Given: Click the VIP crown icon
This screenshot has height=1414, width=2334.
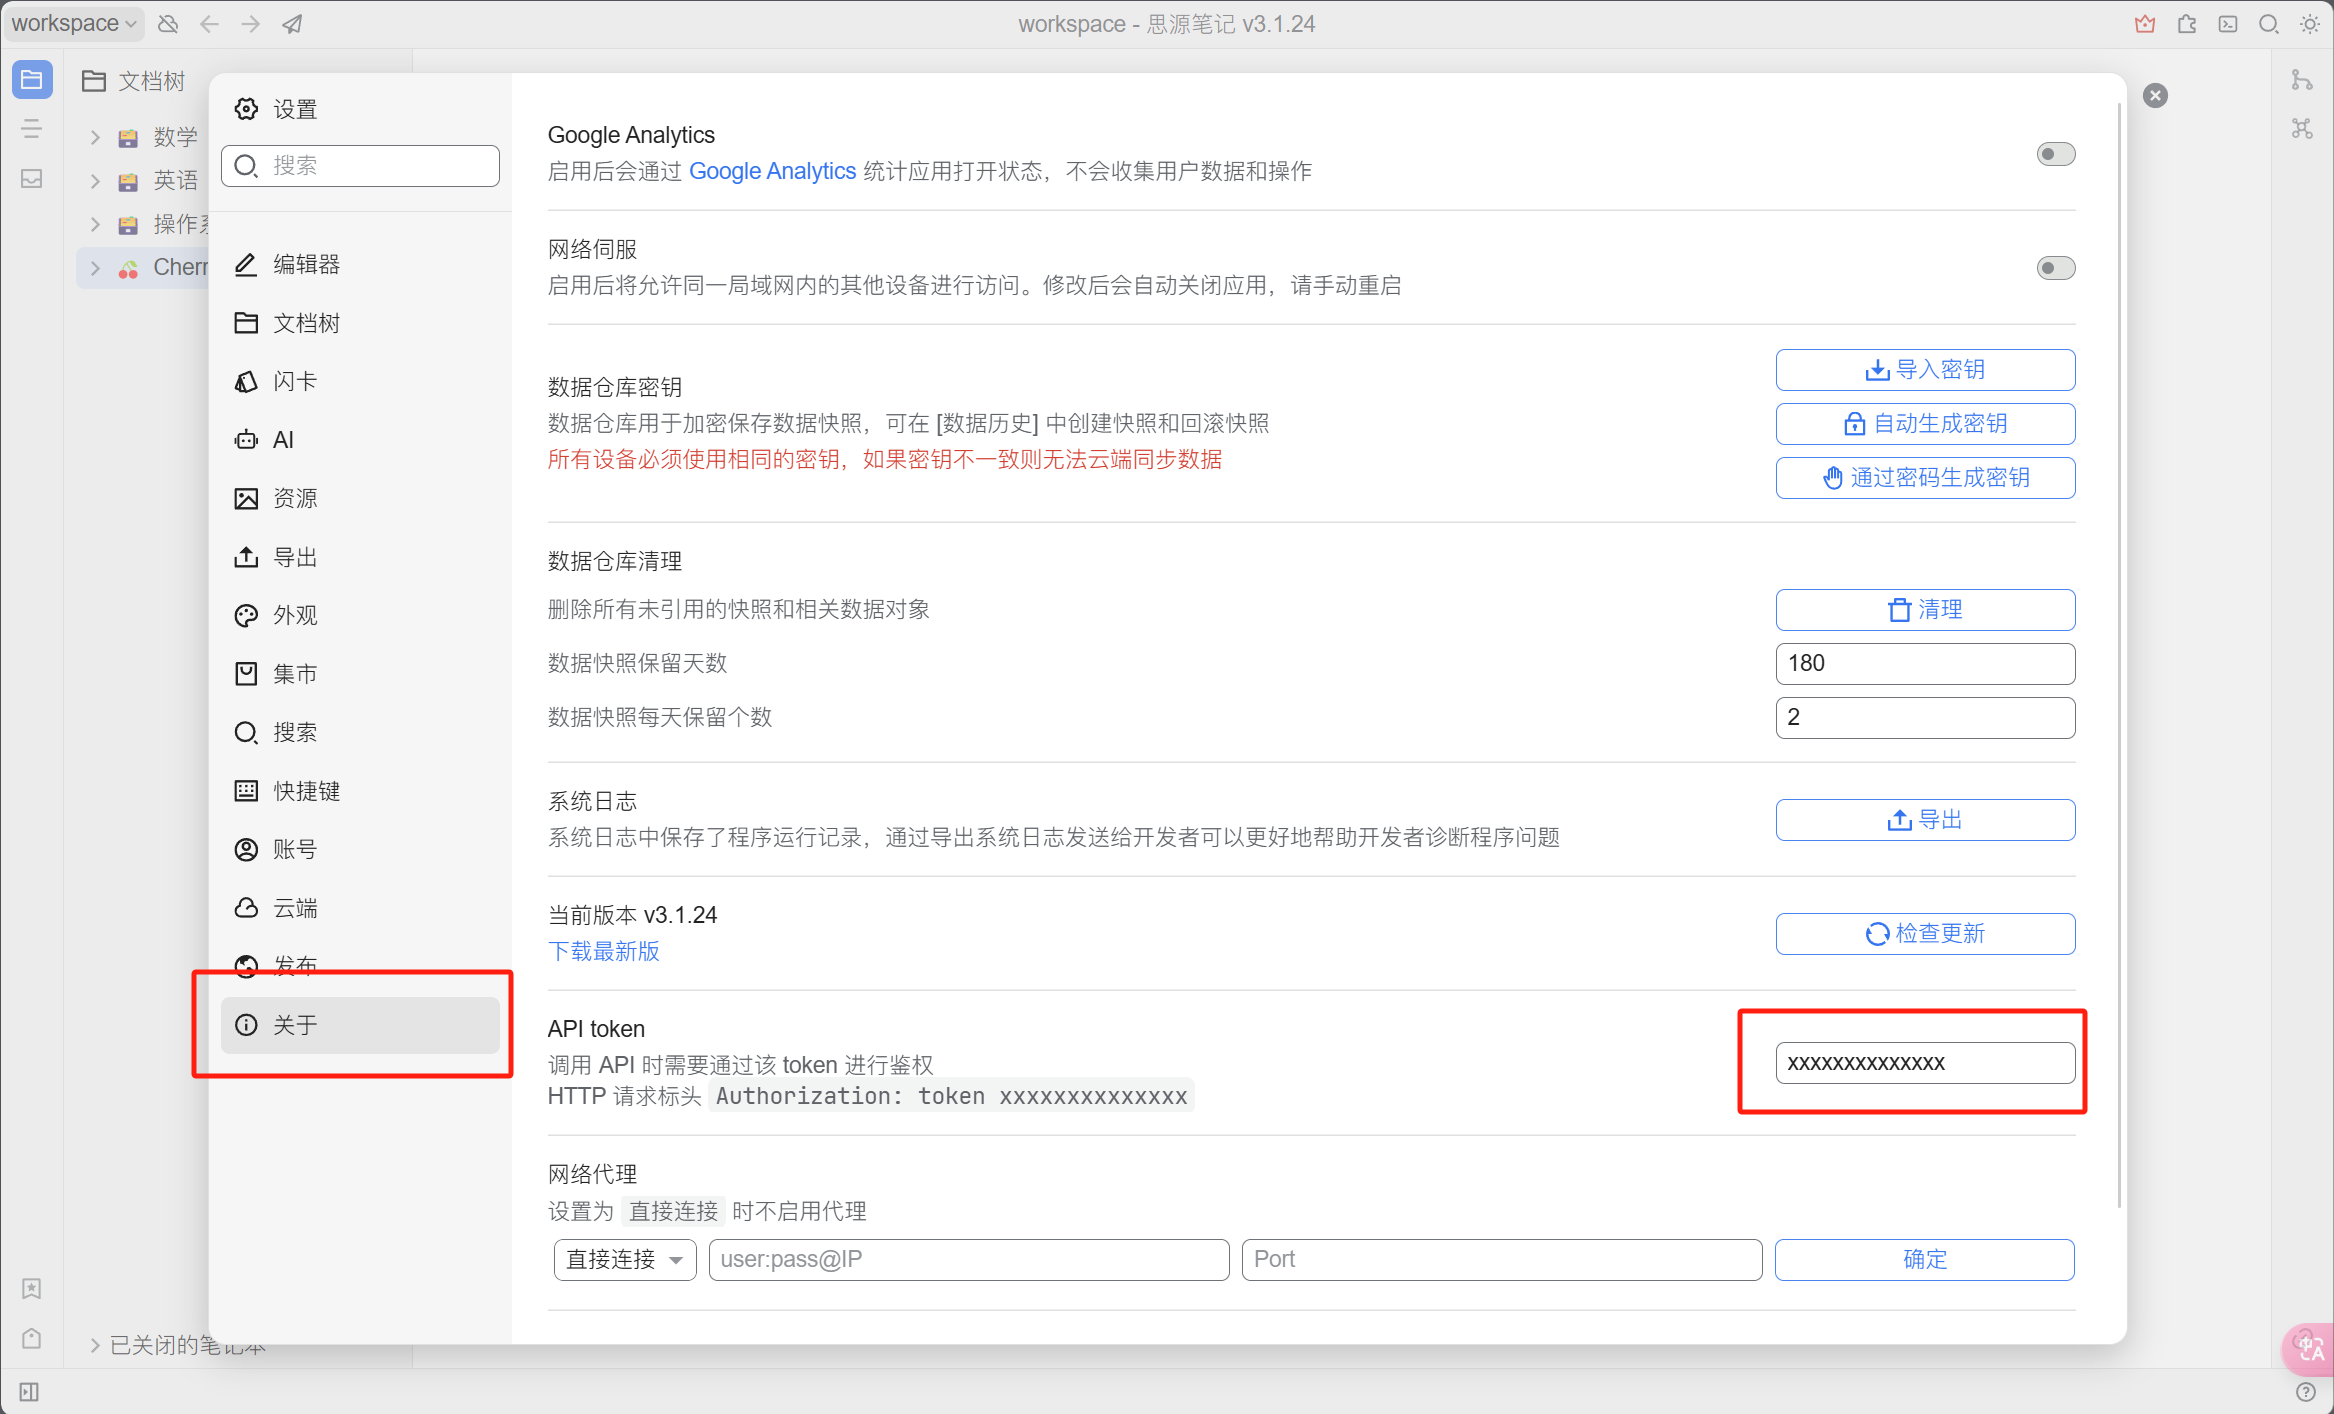Looking at the screenshot, I should (x=2144, y=24).
